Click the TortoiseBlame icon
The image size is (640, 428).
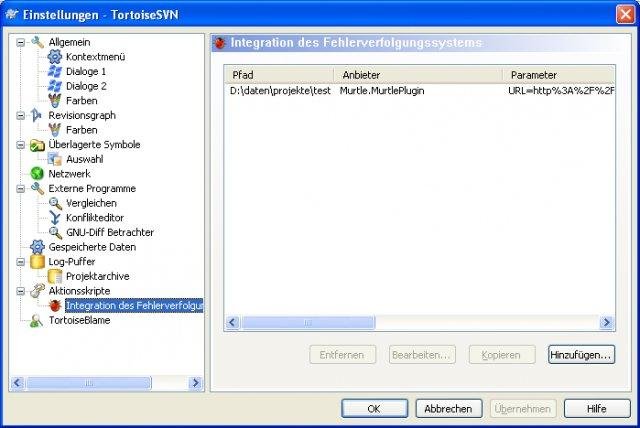pyautogui.click(x=36, y=320)
